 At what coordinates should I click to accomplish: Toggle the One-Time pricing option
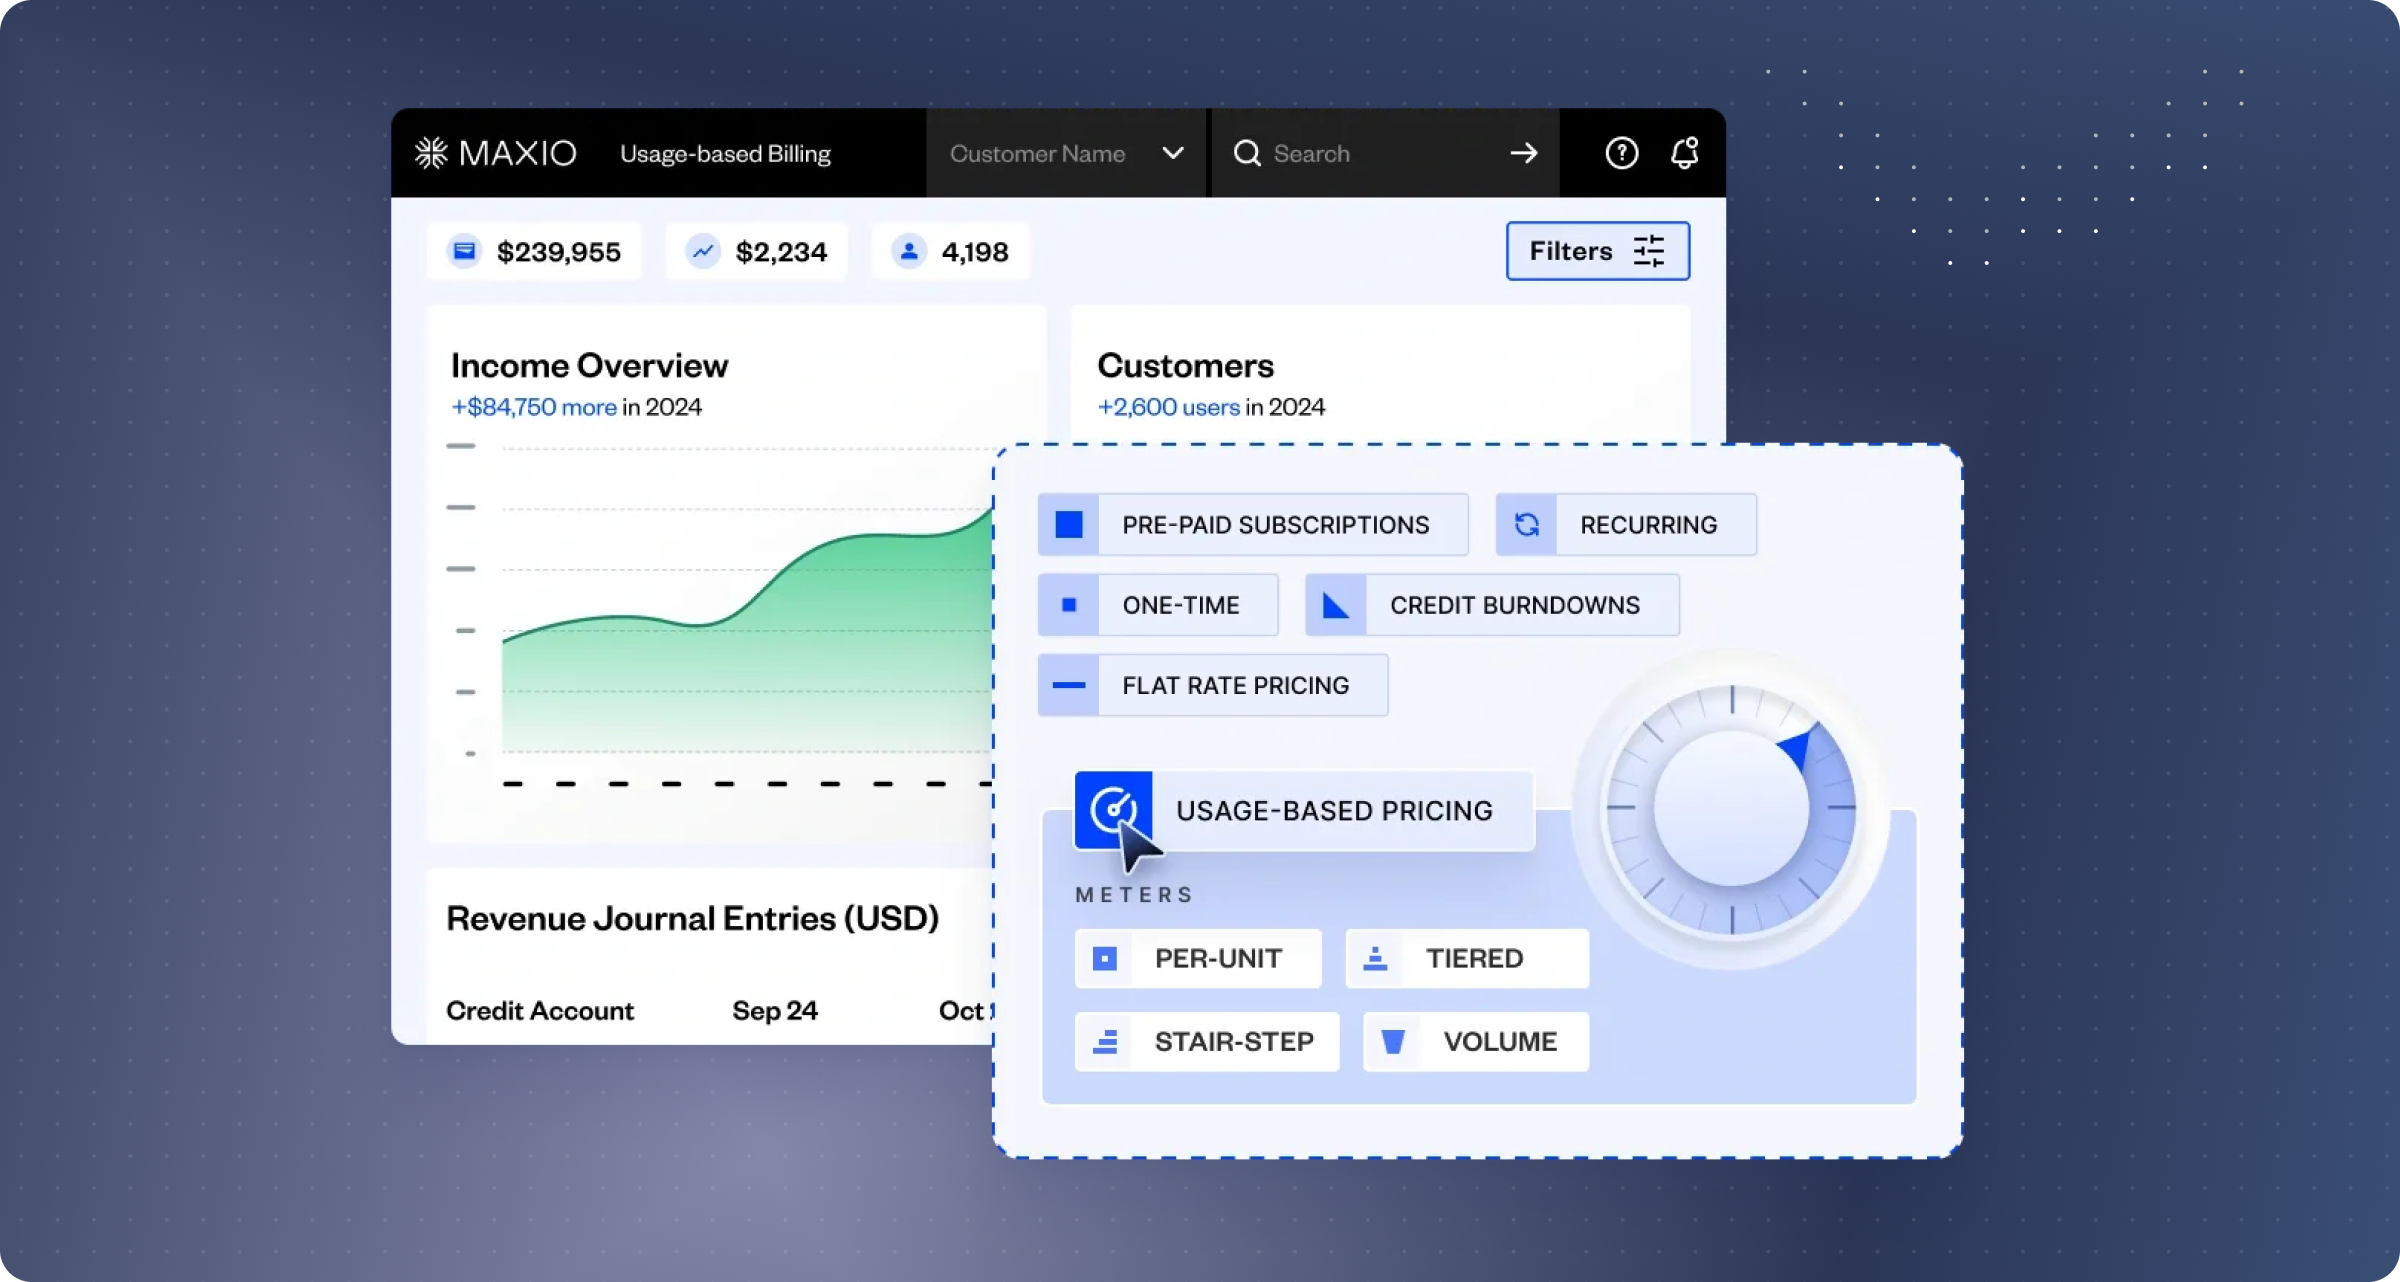tap(1158, 605)
